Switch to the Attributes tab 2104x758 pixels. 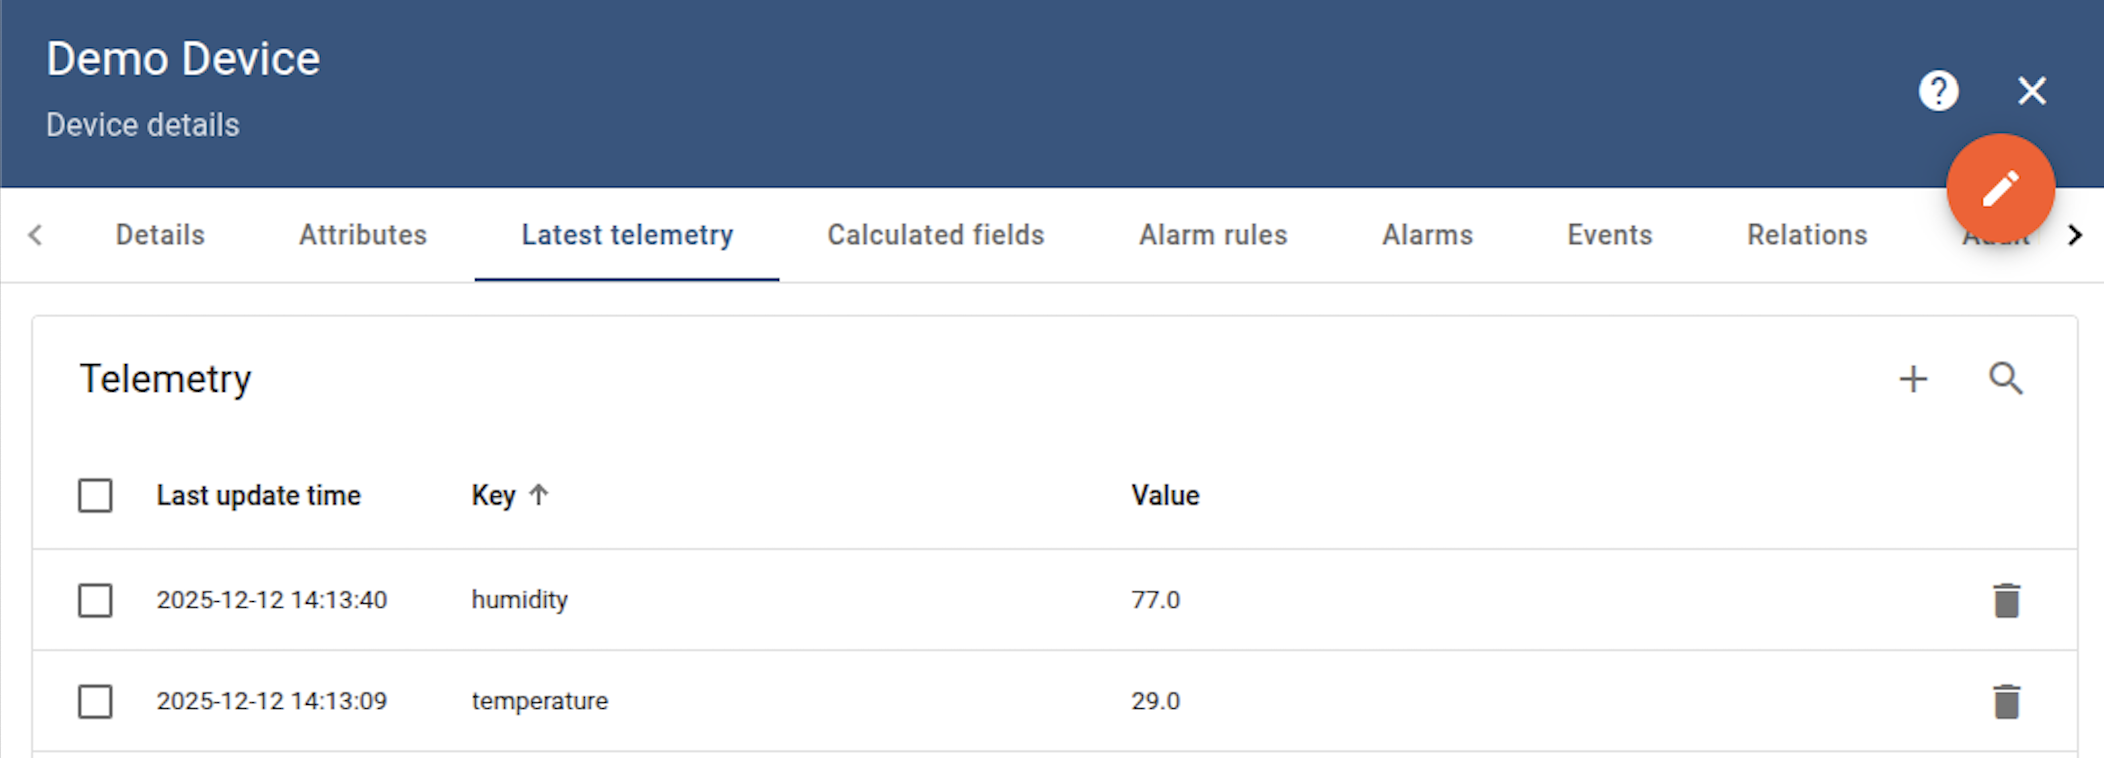tap(362, 235)
